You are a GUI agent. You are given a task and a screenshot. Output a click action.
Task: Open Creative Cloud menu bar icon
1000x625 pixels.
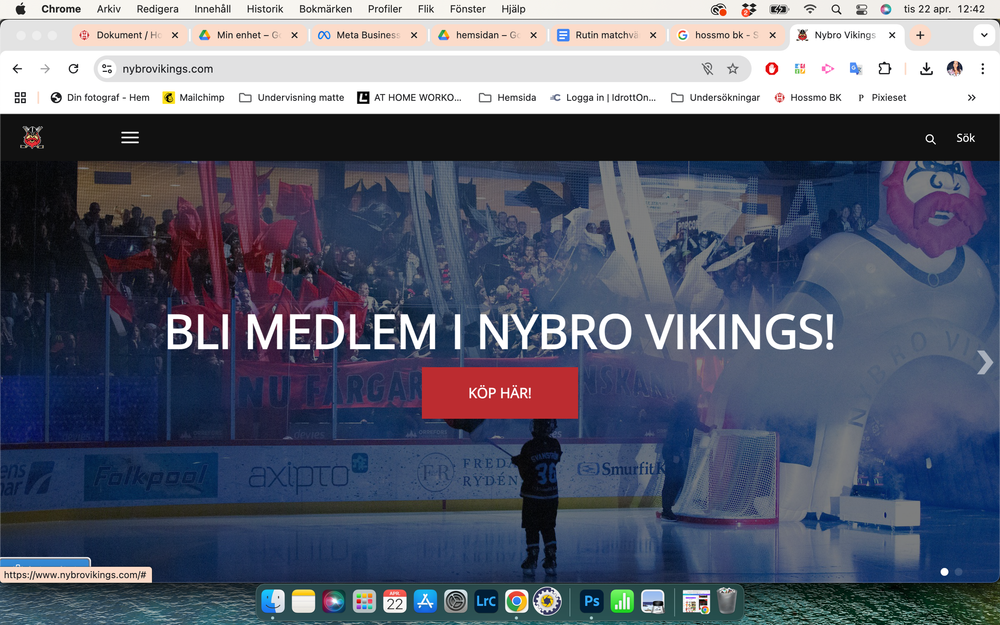(x=719, y=9)
